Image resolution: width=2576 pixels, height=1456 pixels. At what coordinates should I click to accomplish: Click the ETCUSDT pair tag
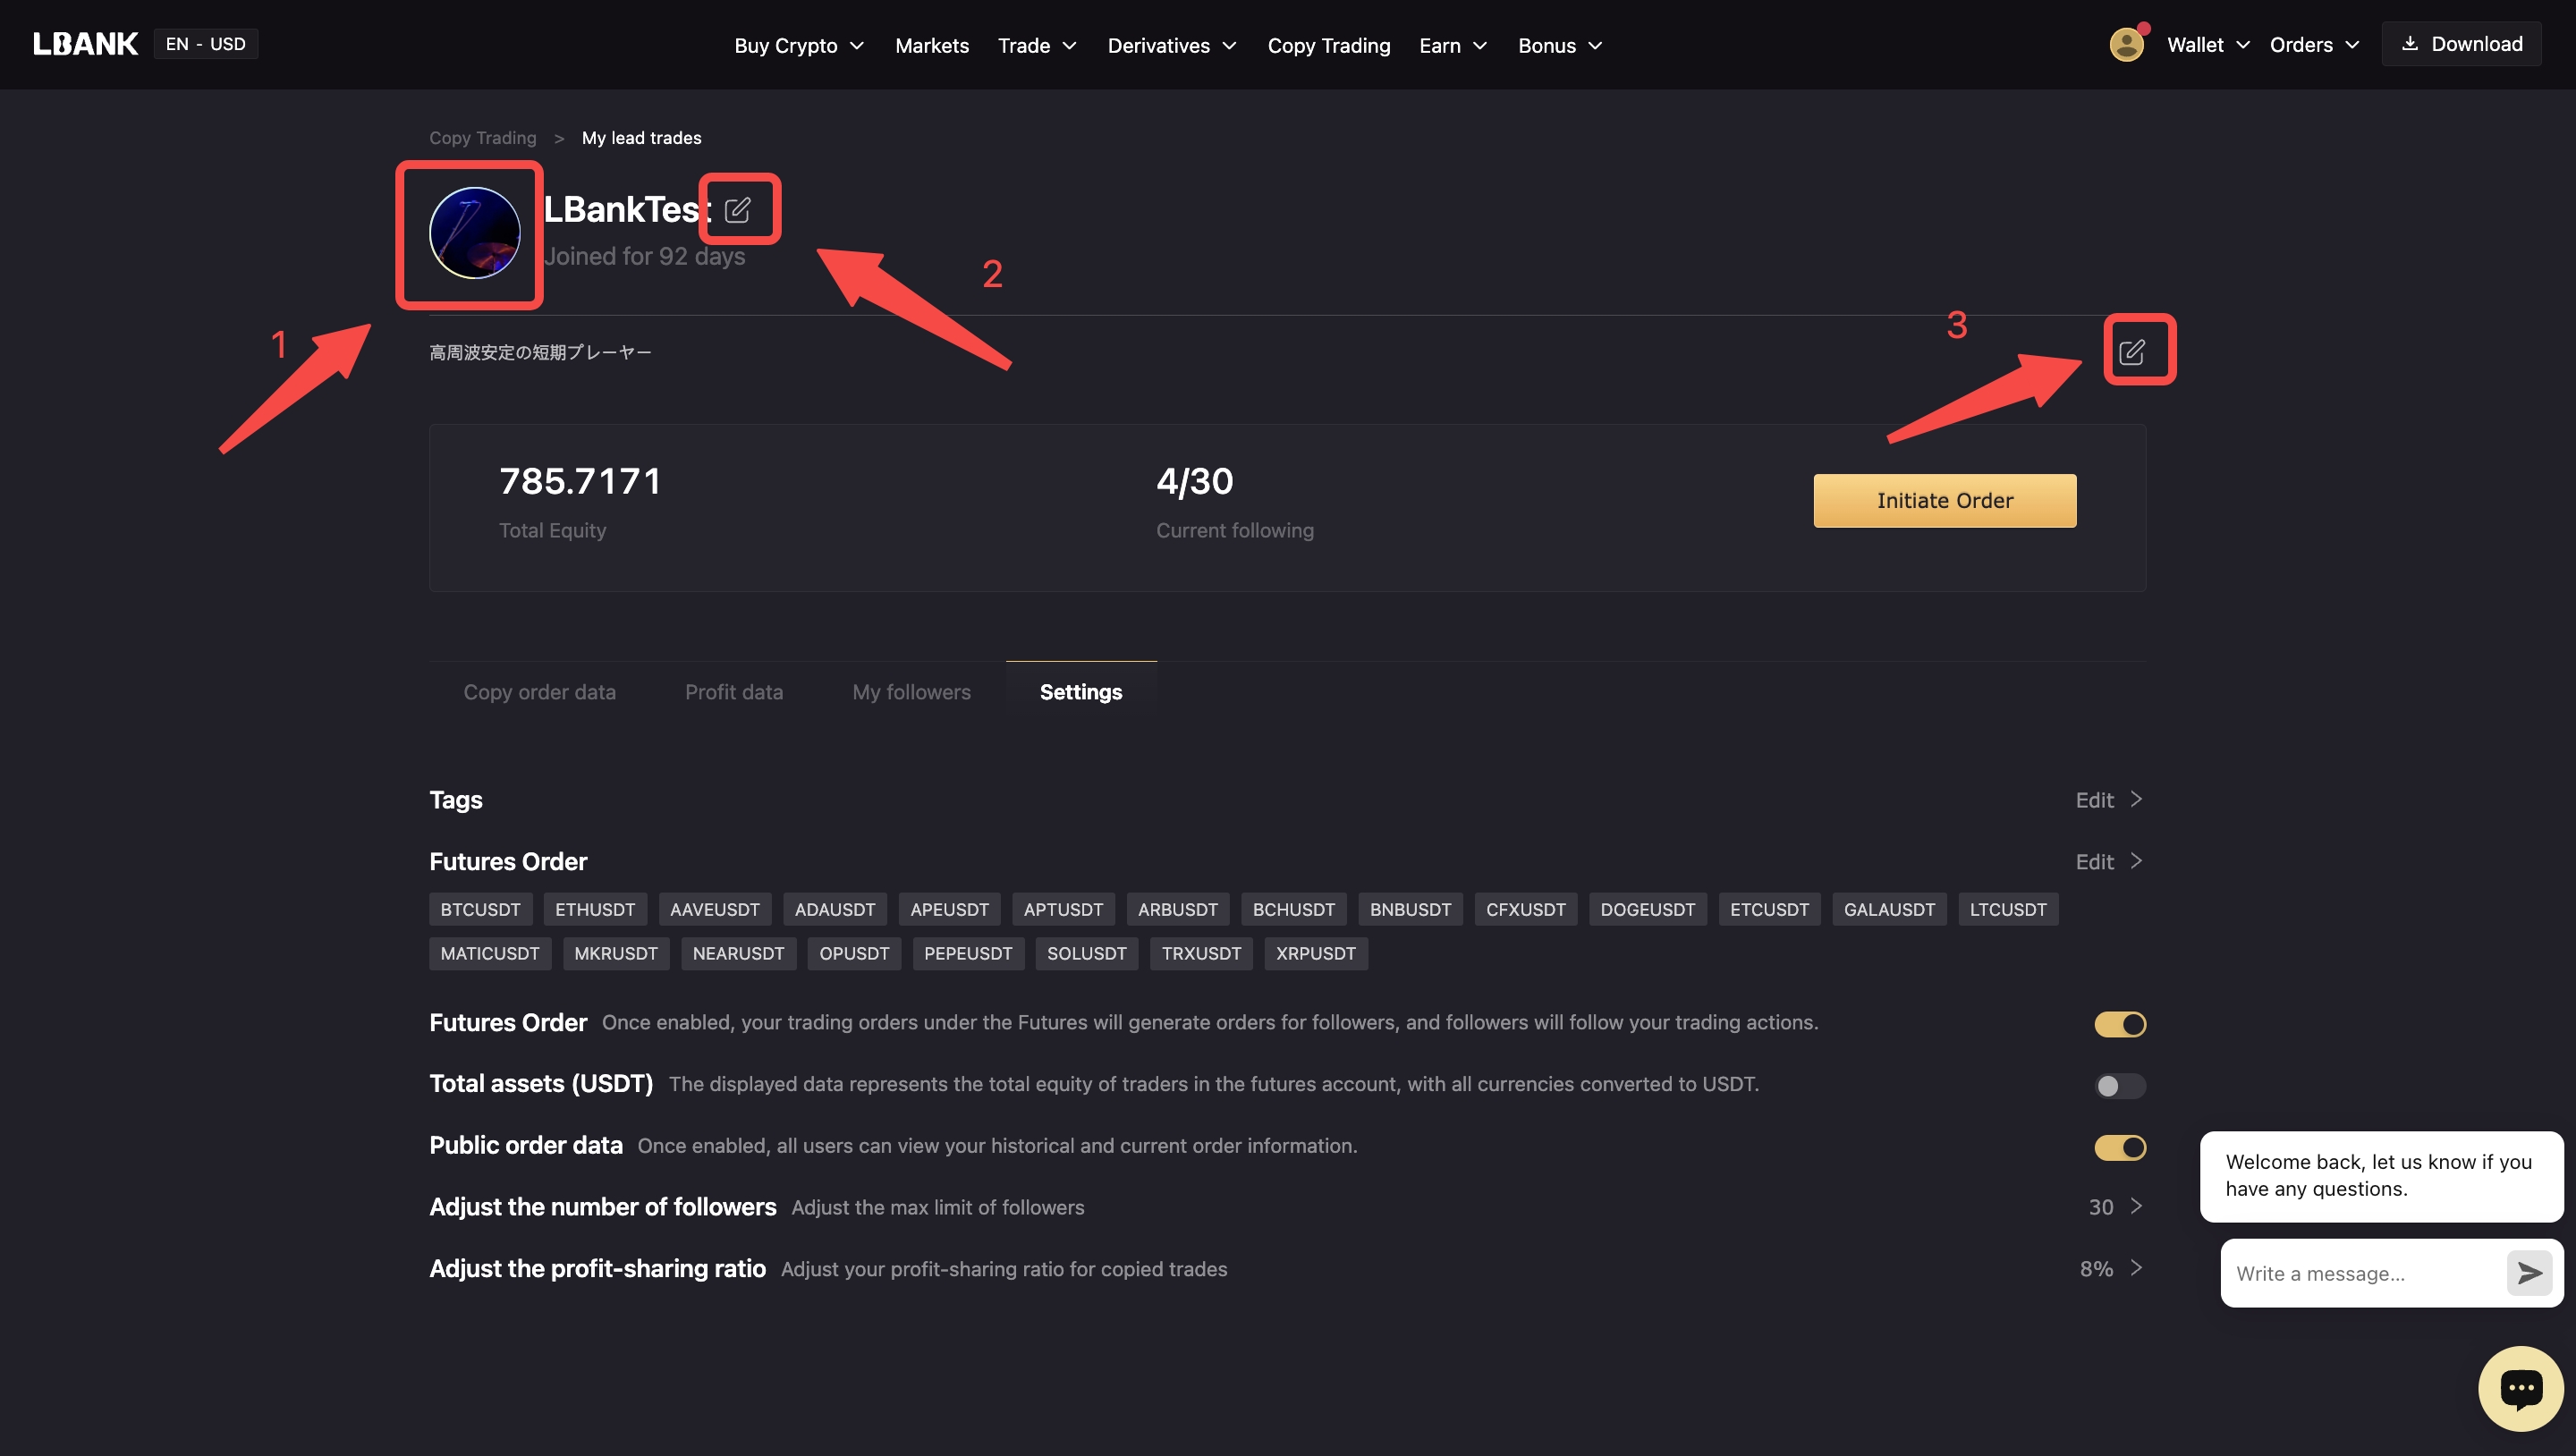(1769, 910)
